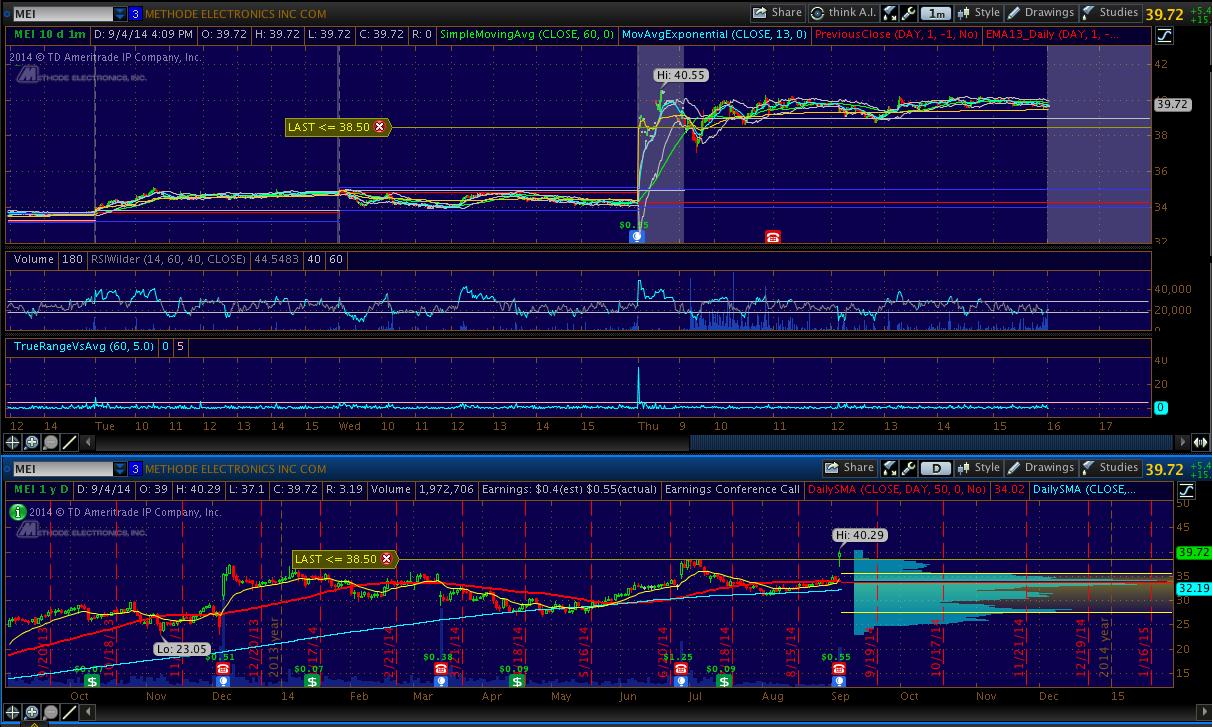The image size is (1212, 727).
Task: Click the crosshair pan tool icon
Action: point(13,442)
